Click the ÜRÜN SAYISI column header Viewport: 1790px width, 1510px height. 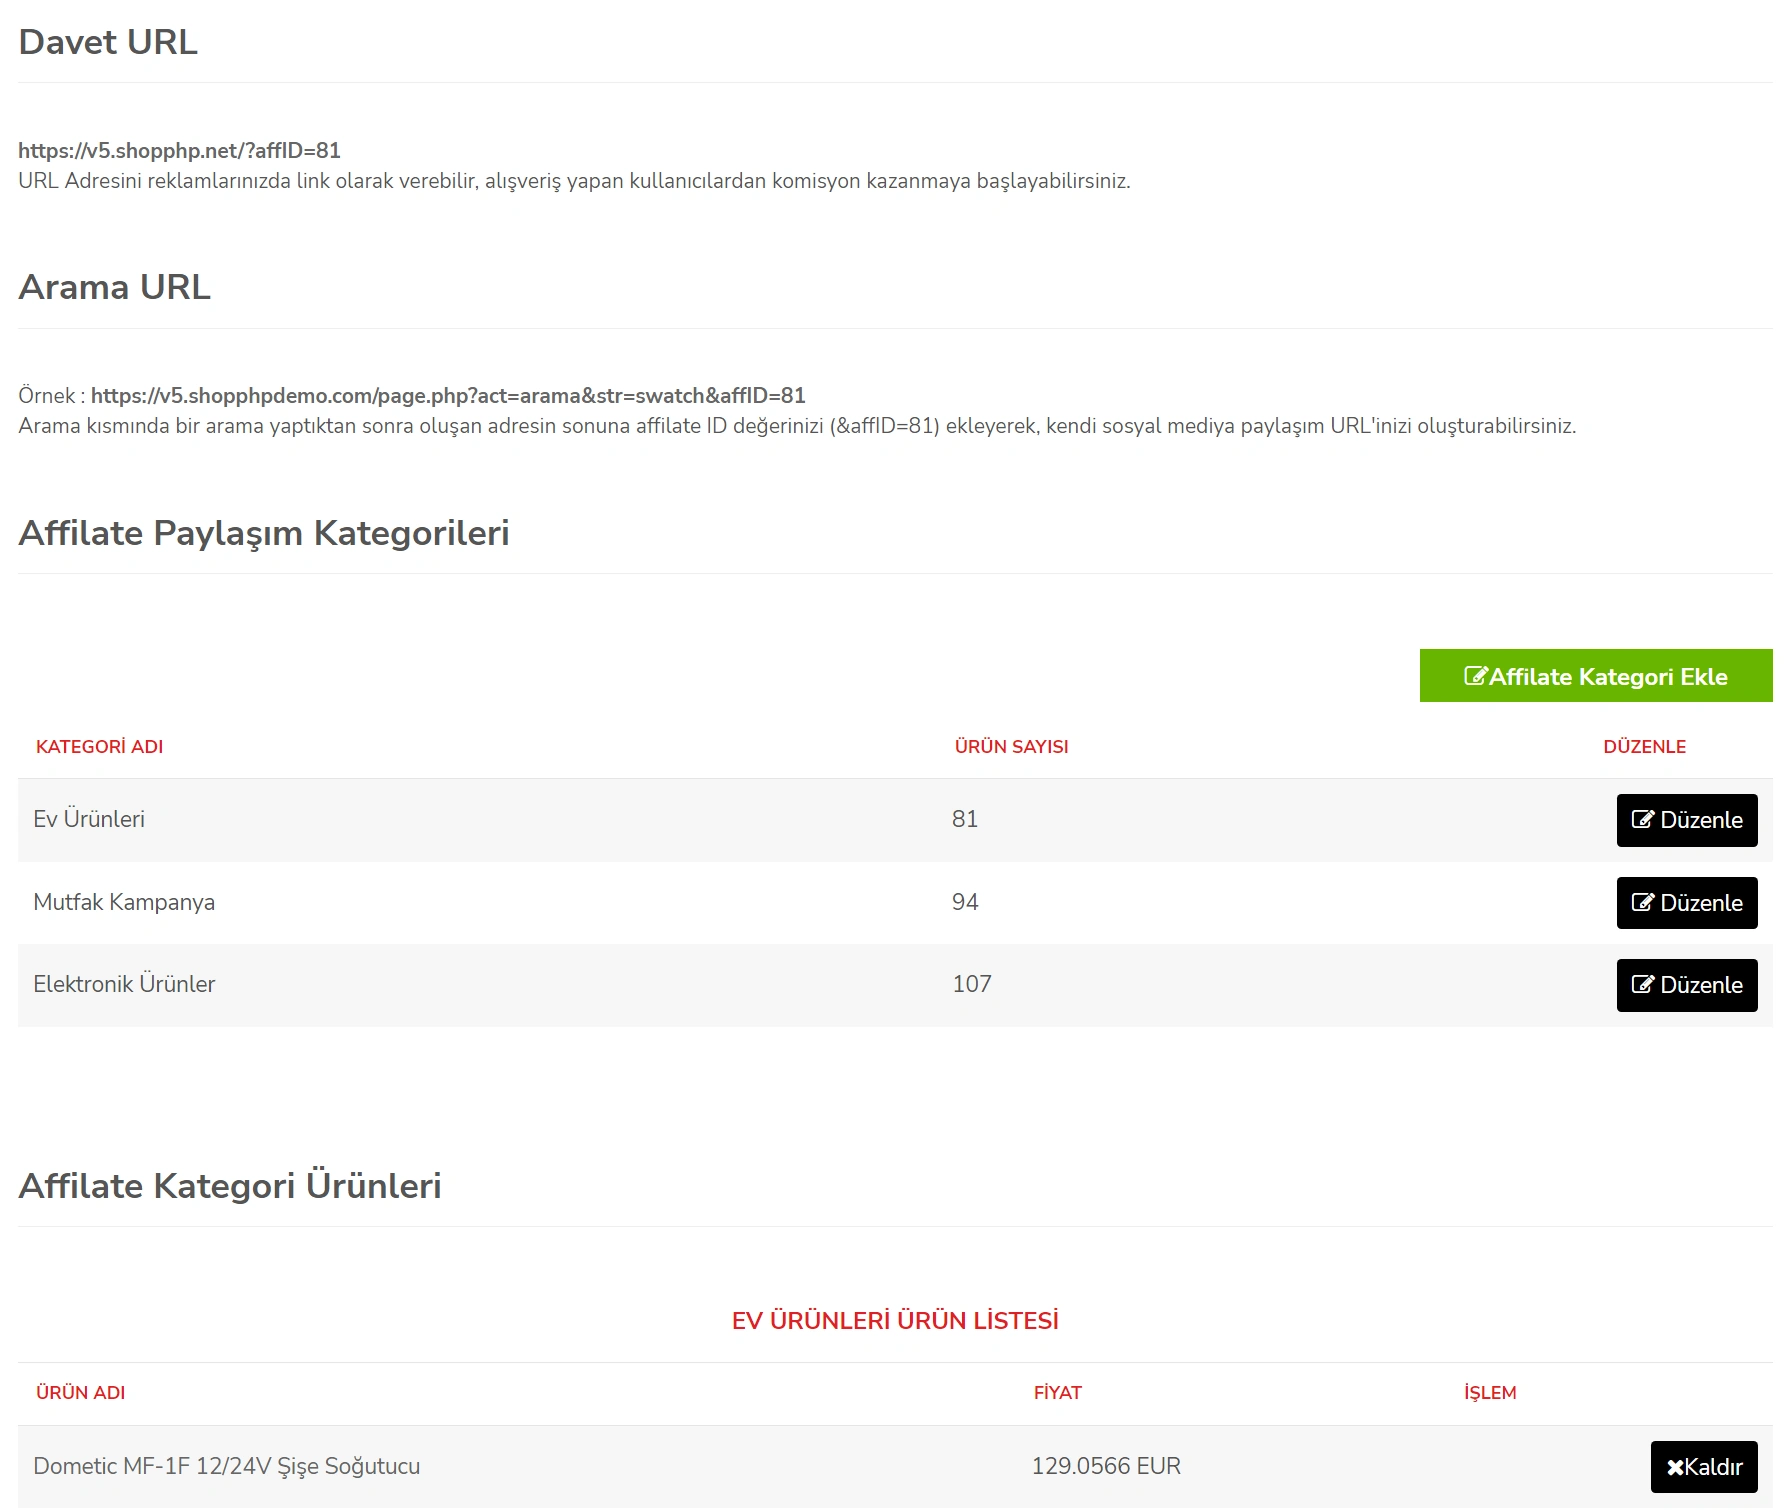[1011, 747]
